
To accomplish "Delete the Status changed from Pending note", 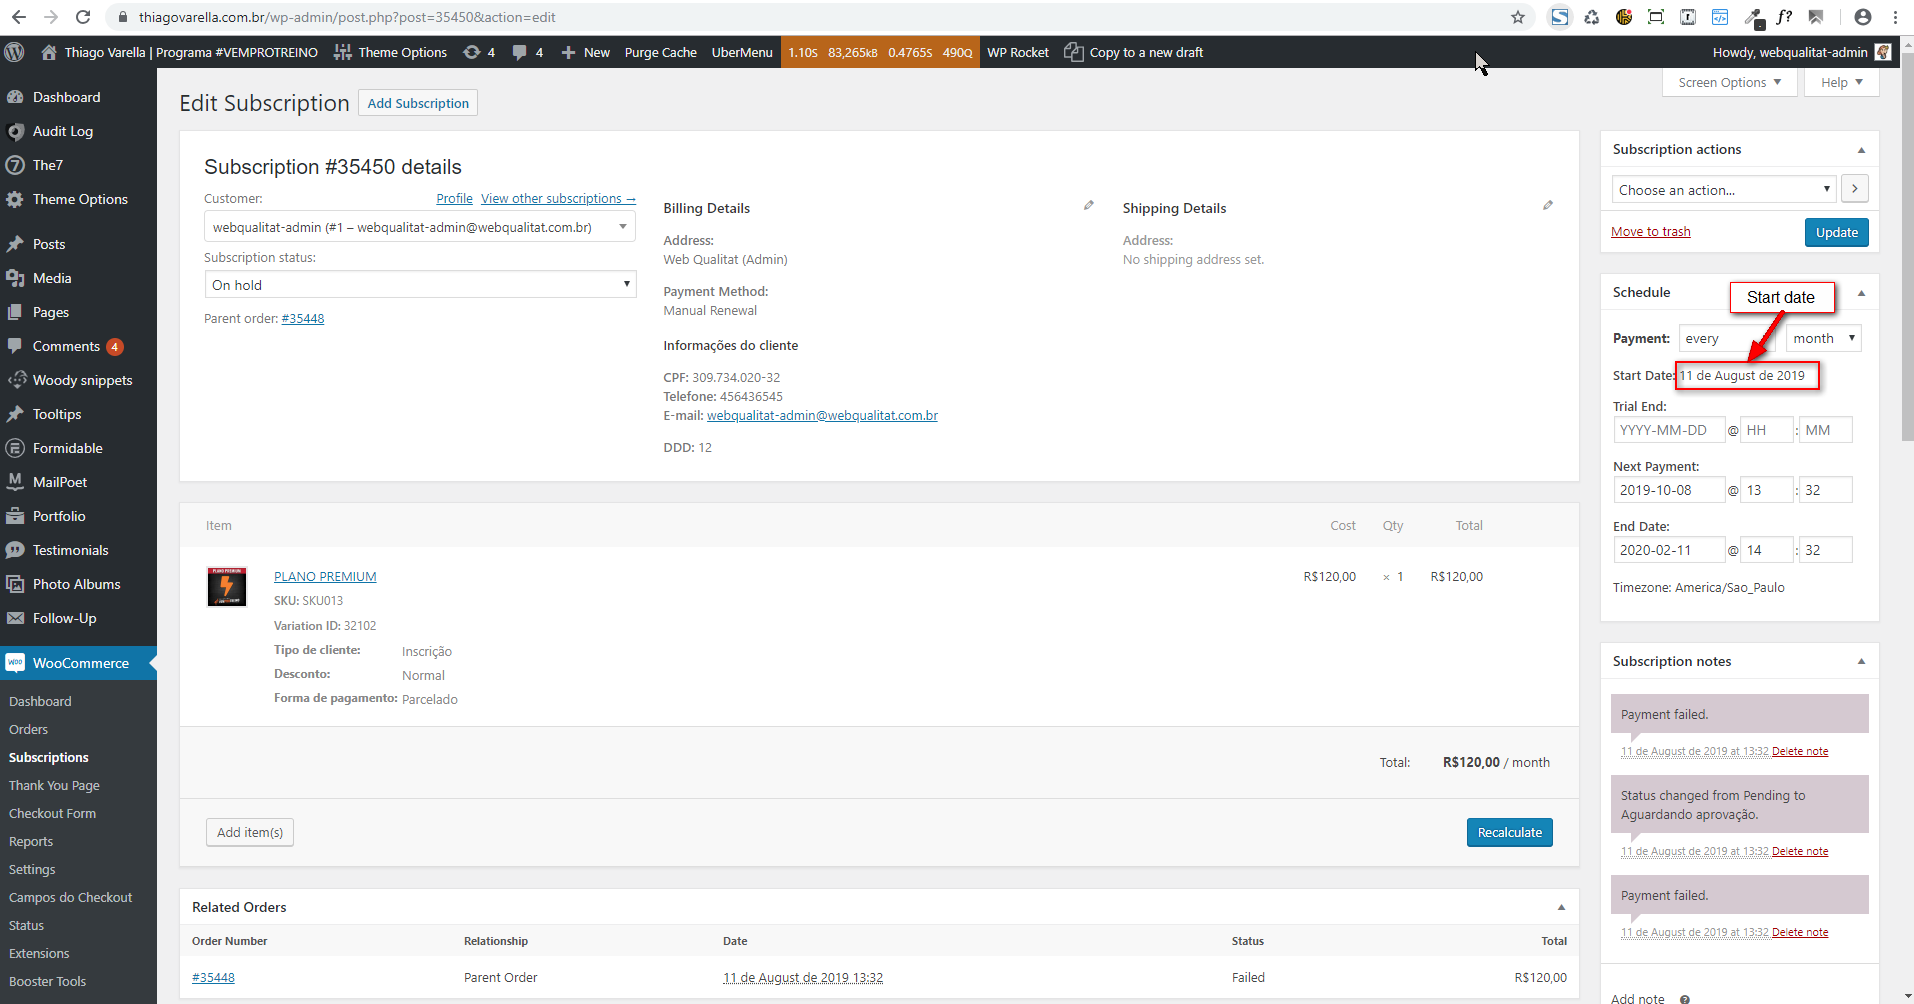I will click(x=1800, y=851).
